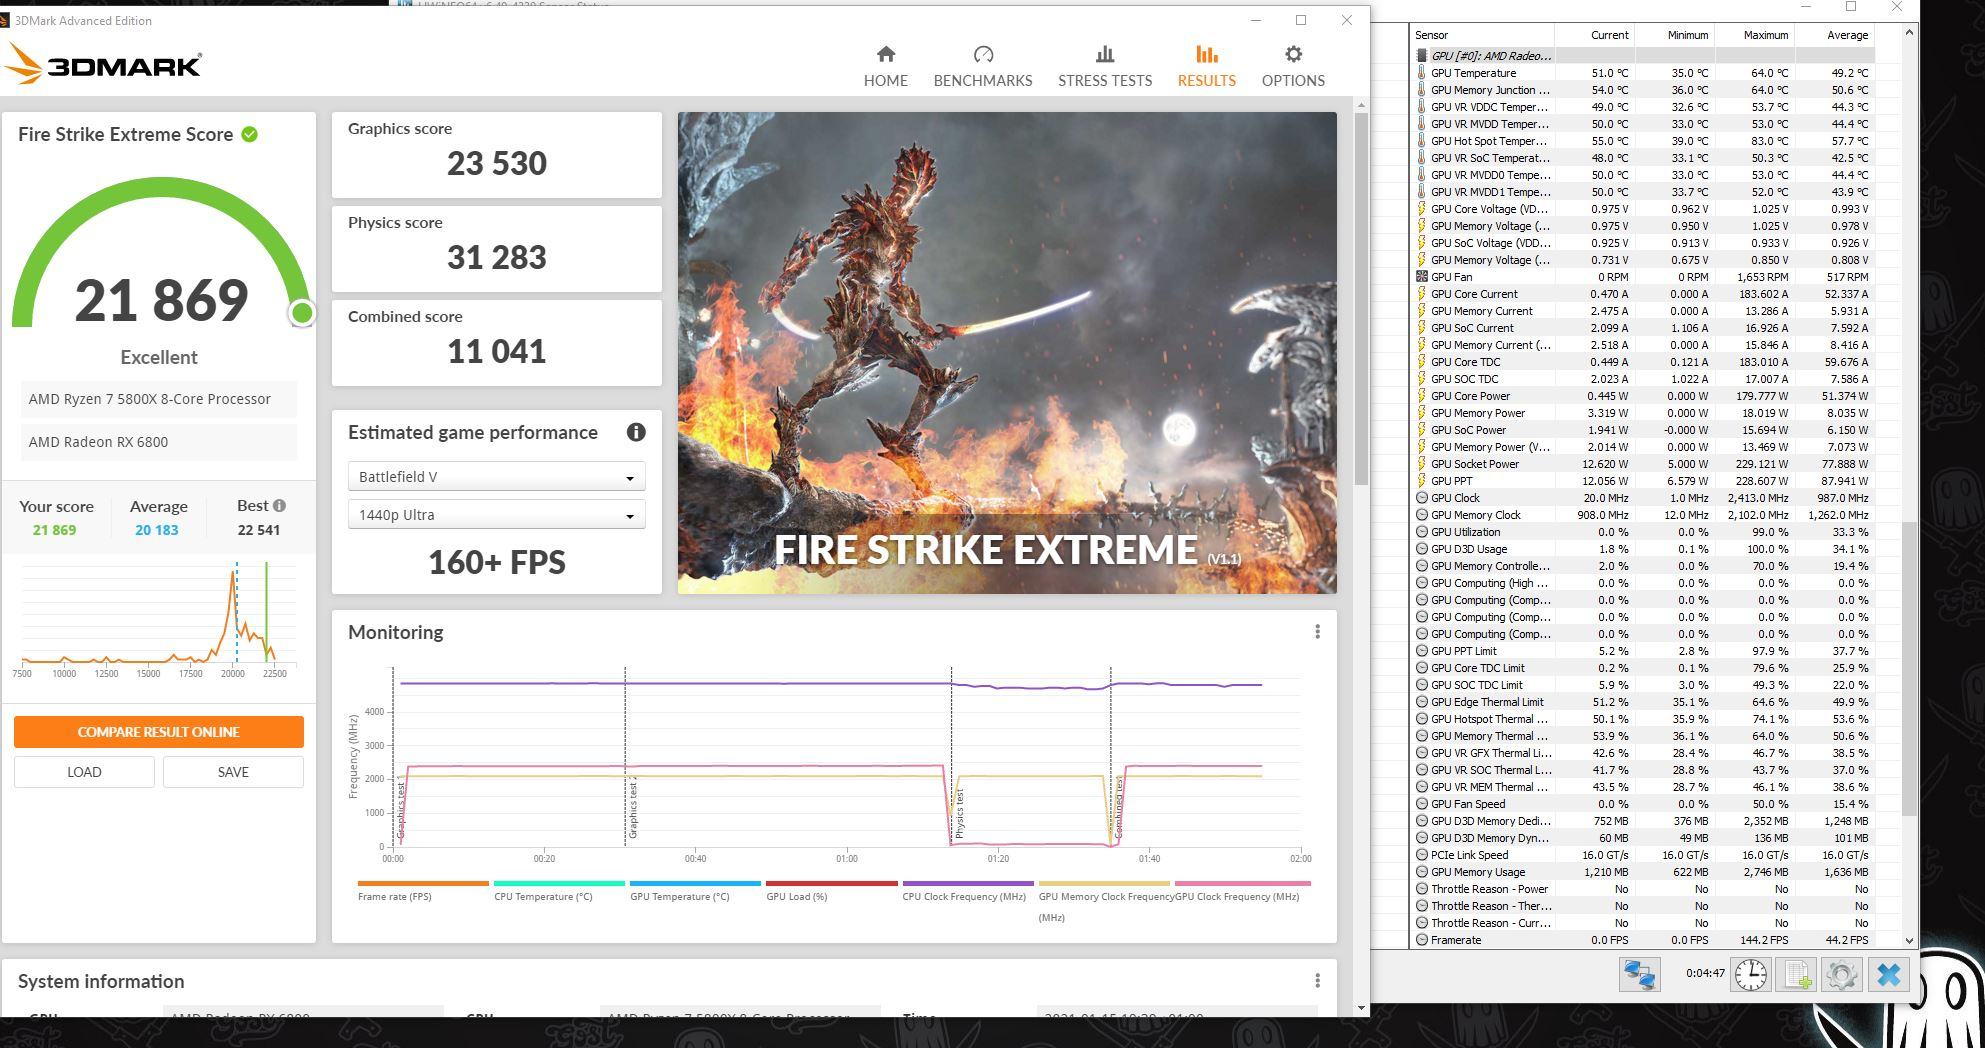Click the Physics score 31 283 card
This screenshot has width=1985, height=1048.
point(496,249)
